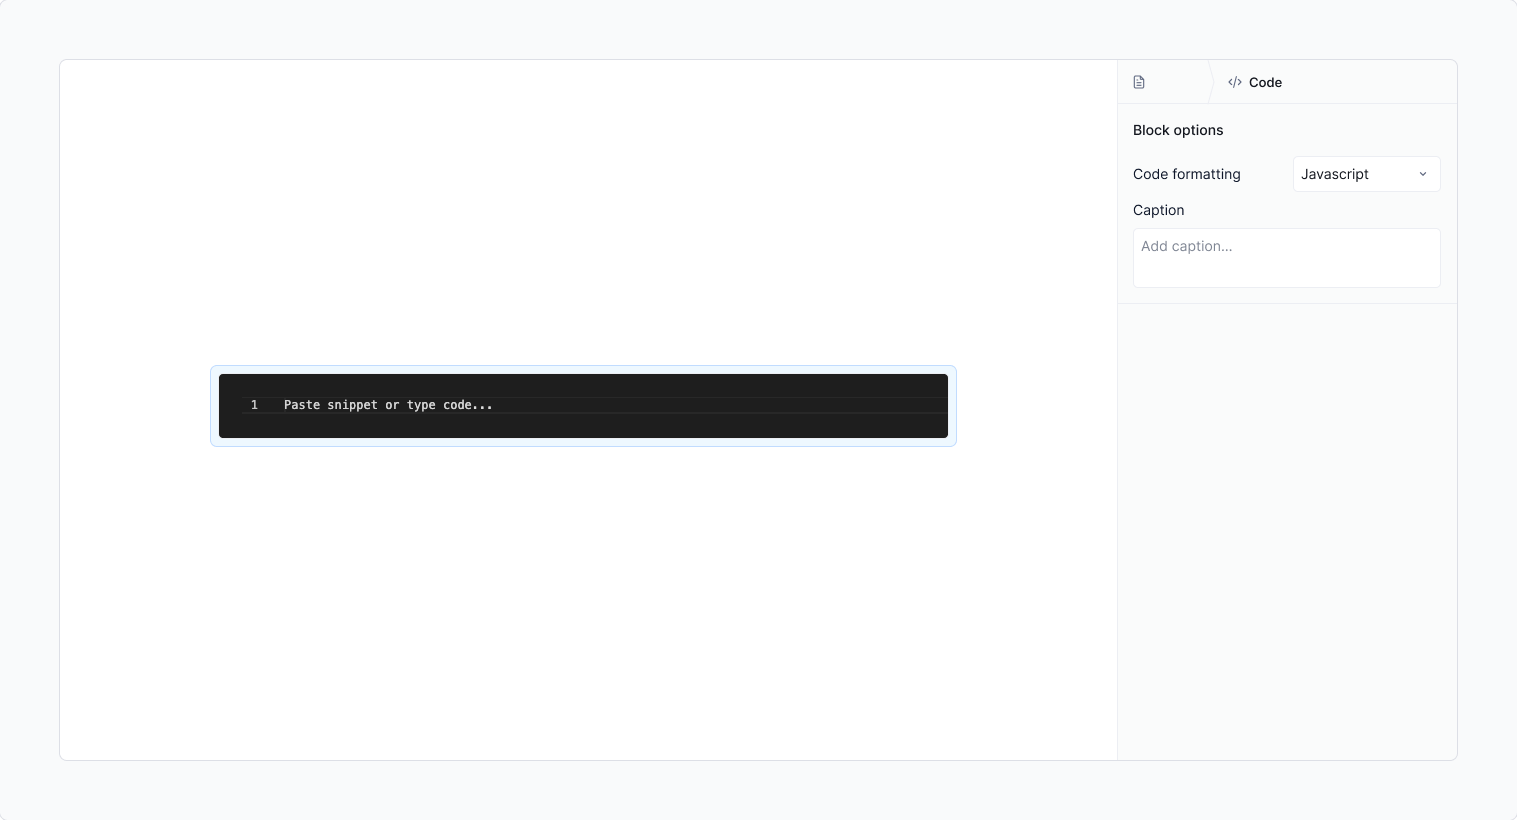Click the Code formatting label
The image size is (1517, 820).
click(1186, 174)
